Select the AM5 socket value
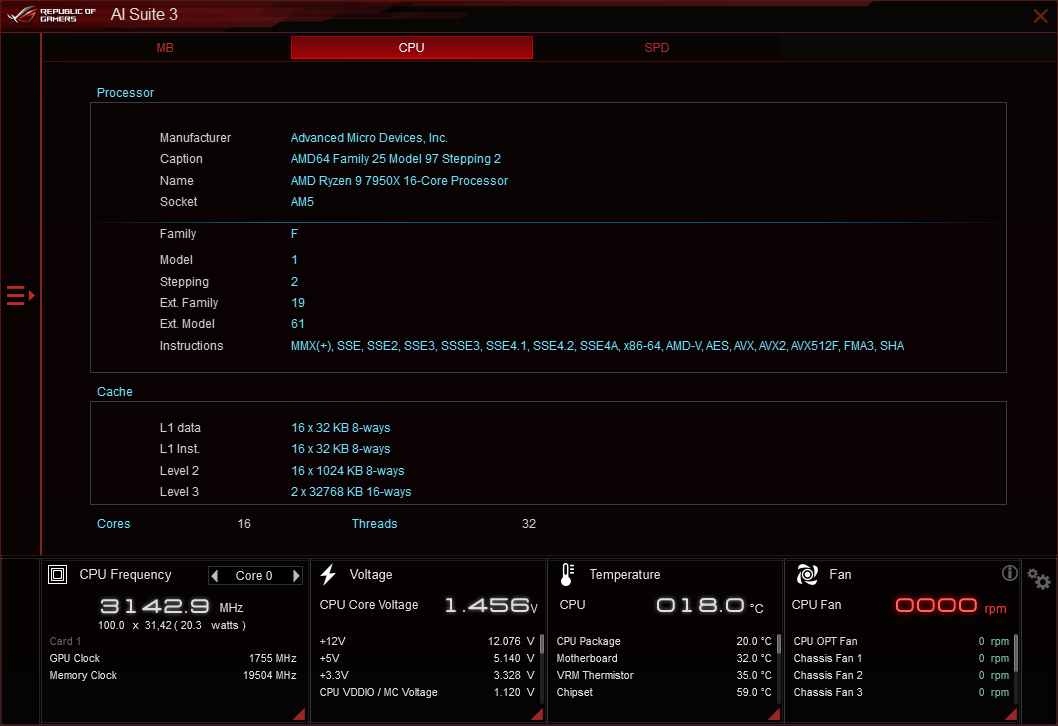The image size is (1058, 726). coord(302,202)
